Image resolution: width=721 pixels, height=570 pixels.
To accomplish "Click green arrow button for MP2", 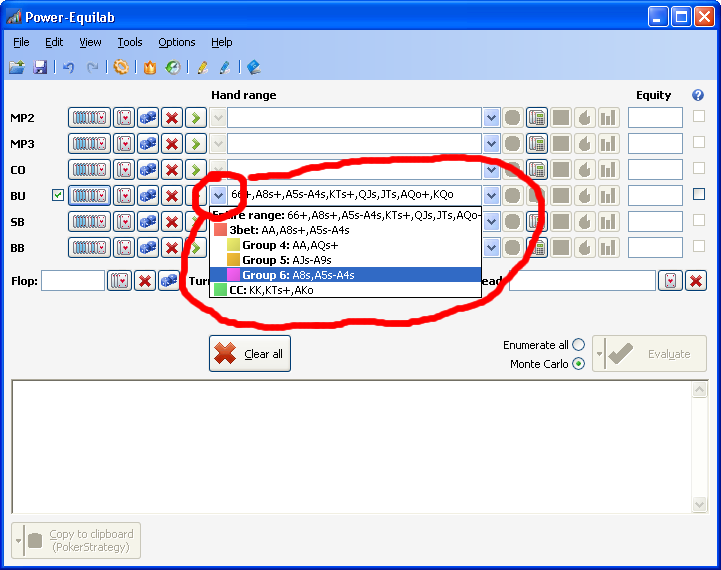I will [196, 118].
